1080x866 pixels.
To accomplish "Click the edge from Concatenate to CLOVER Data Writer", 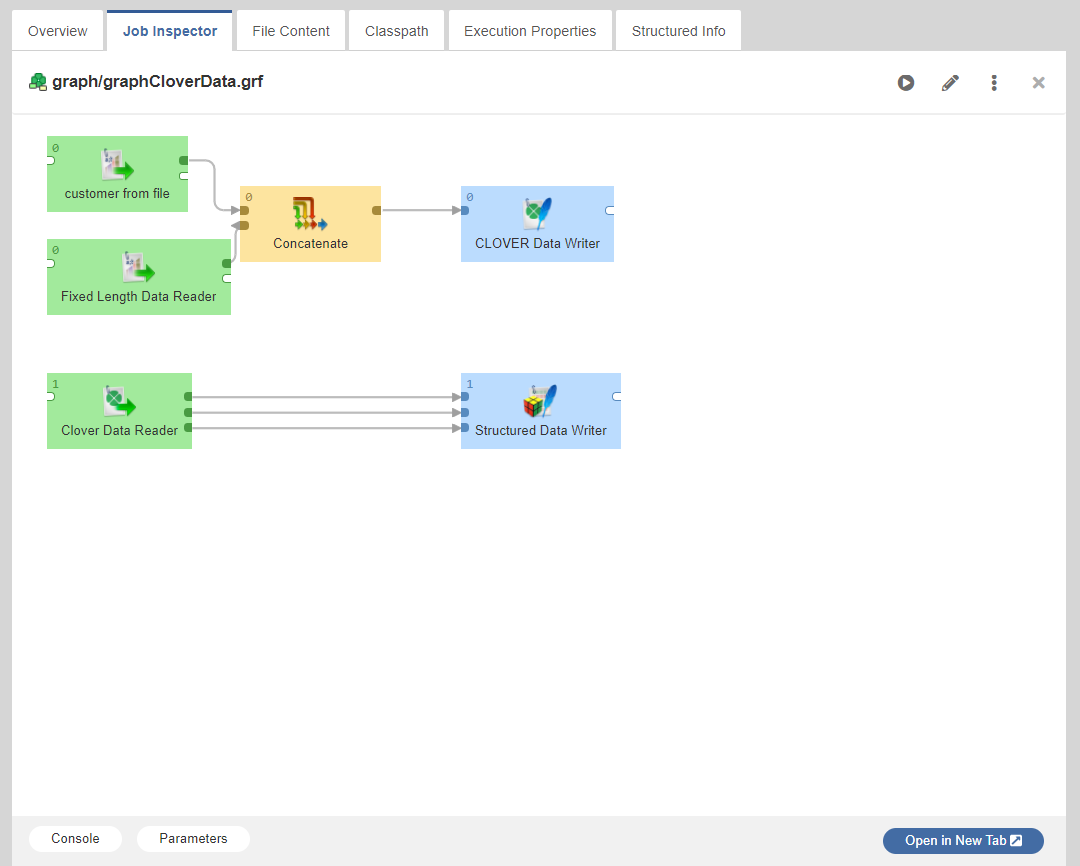I will [x=420, y=211].
